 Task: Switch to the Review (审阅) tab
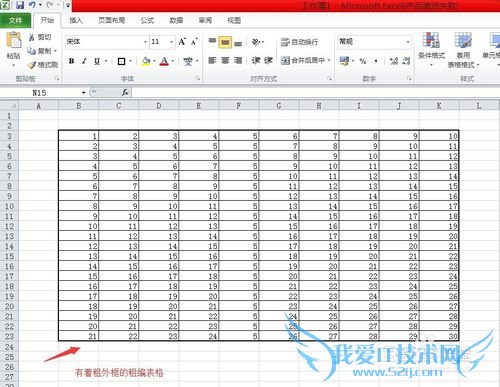[205, 20]
